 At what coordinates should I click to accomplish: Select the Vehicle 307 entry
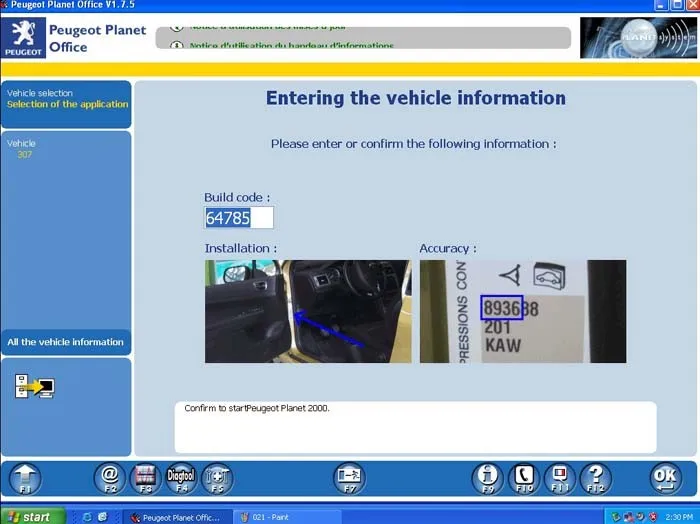21,149
